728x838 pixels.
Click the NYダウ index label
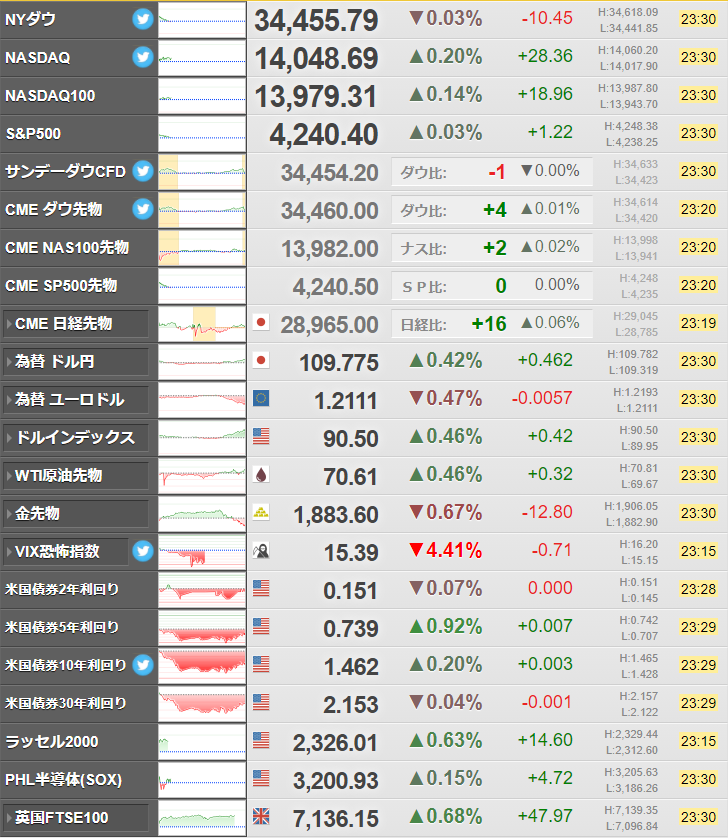[x=30, y=20]
